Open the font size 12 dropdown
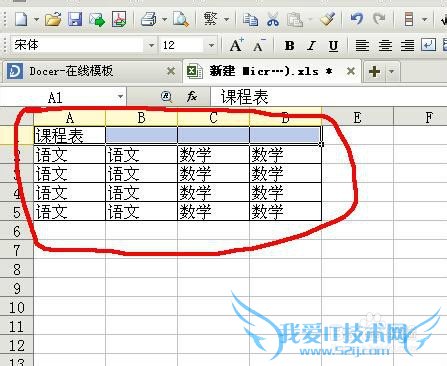The width and height of the screenshot is (447, 366). tap(211, 45)
